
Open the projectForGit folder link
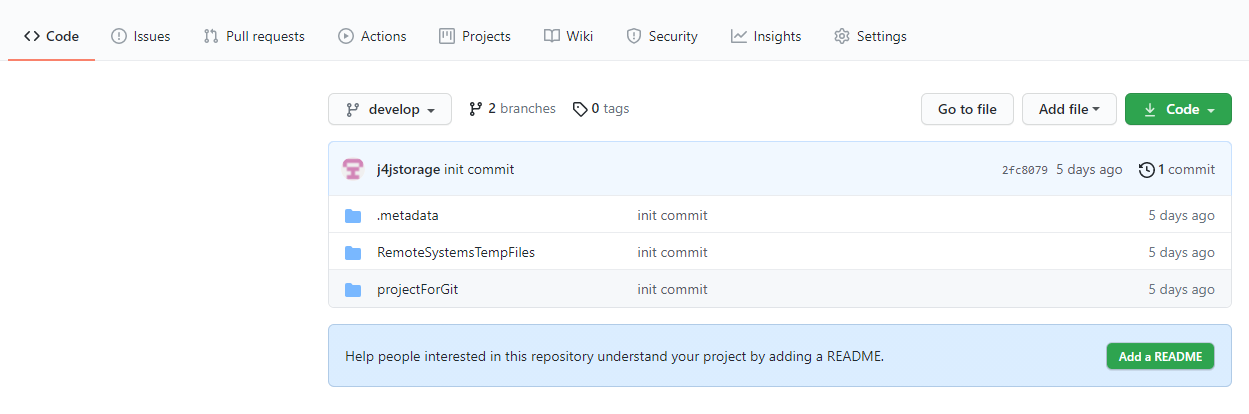click(417, 290)
